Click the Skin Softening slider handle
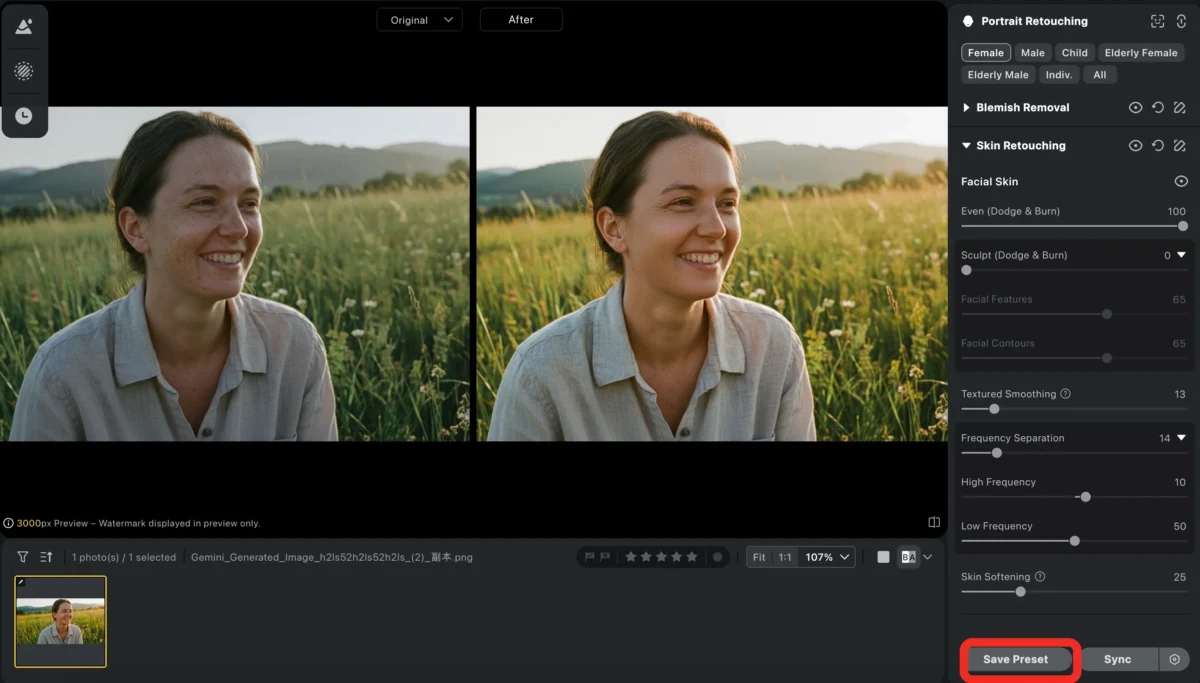 coord(1020,592)
